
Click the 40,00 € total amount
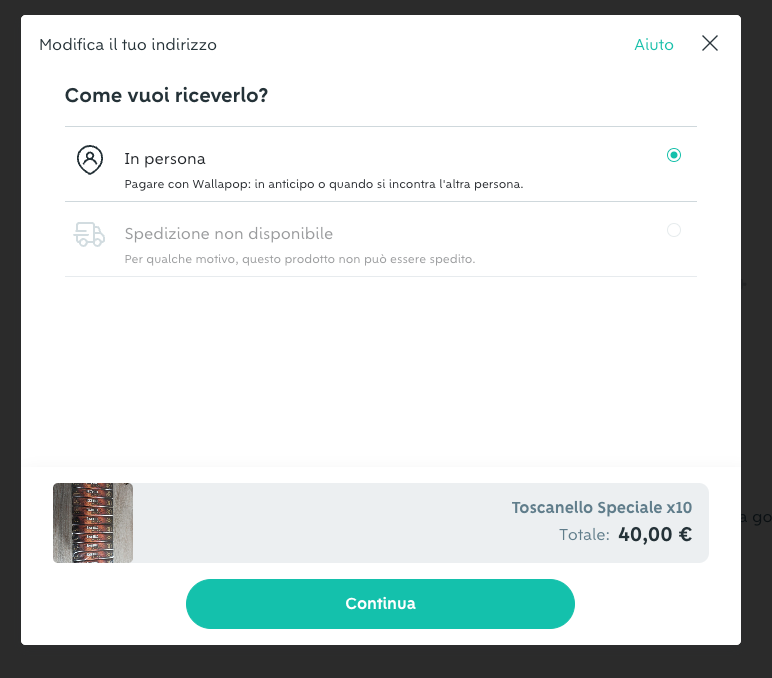(655, 534)
